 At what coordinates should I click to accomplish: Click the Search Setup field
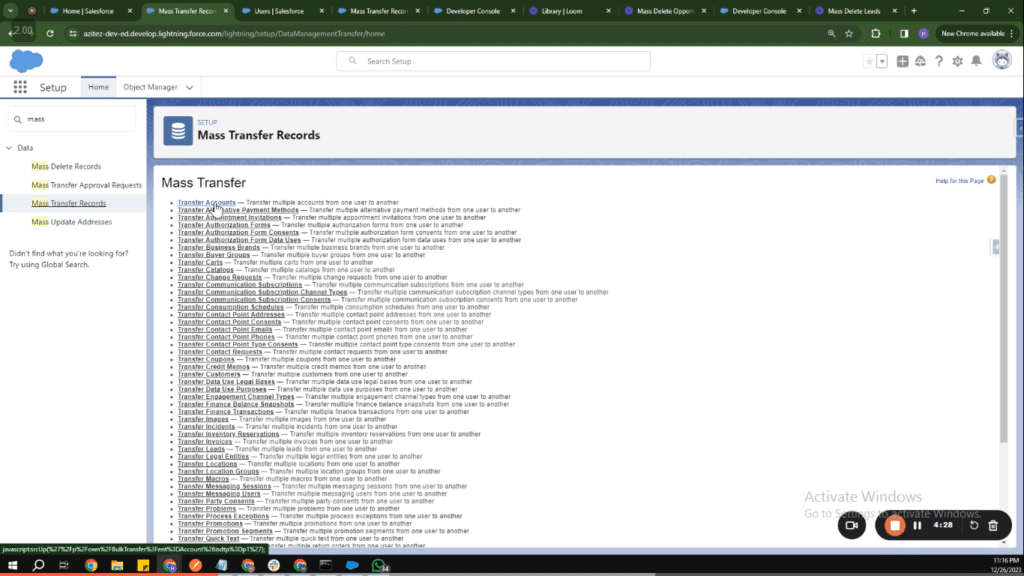[x=493, y=61]
